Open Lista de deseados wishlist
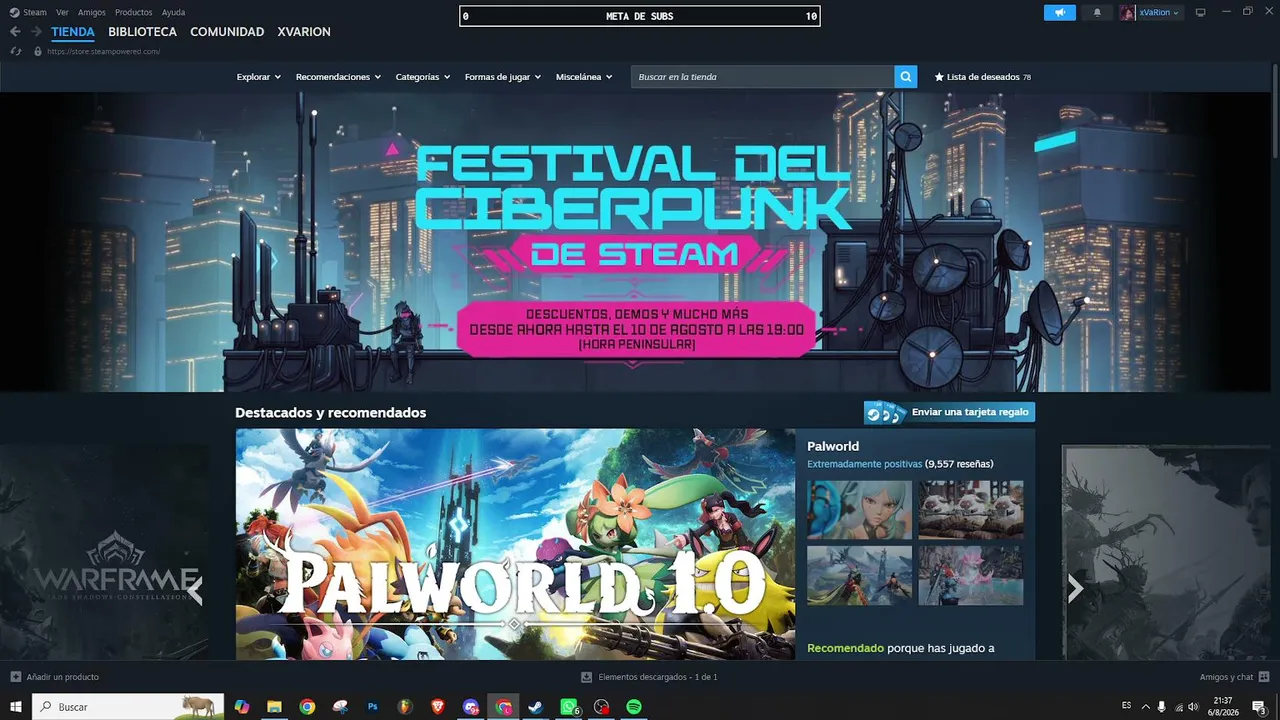This screenshot has width=1280, height=720. click(983, 77)
